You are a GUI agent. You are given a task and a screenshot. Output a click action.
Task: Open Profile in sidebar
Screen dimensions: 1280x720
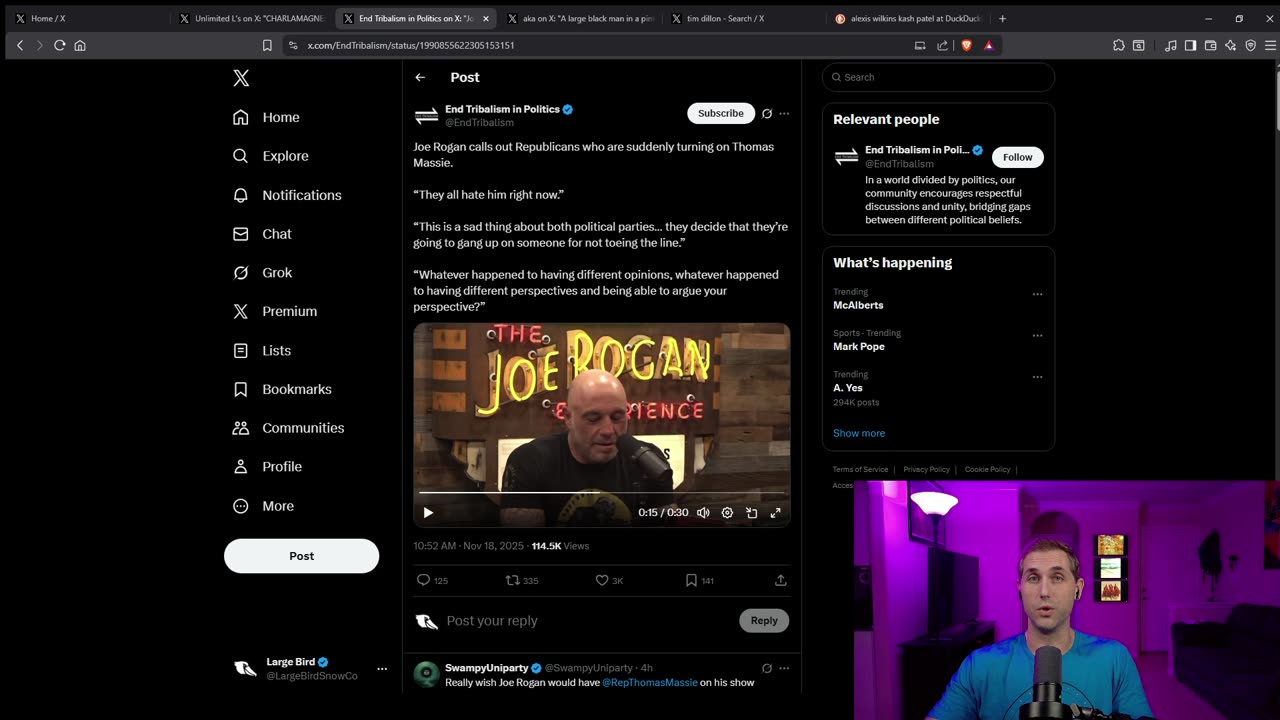coord(267,467)
